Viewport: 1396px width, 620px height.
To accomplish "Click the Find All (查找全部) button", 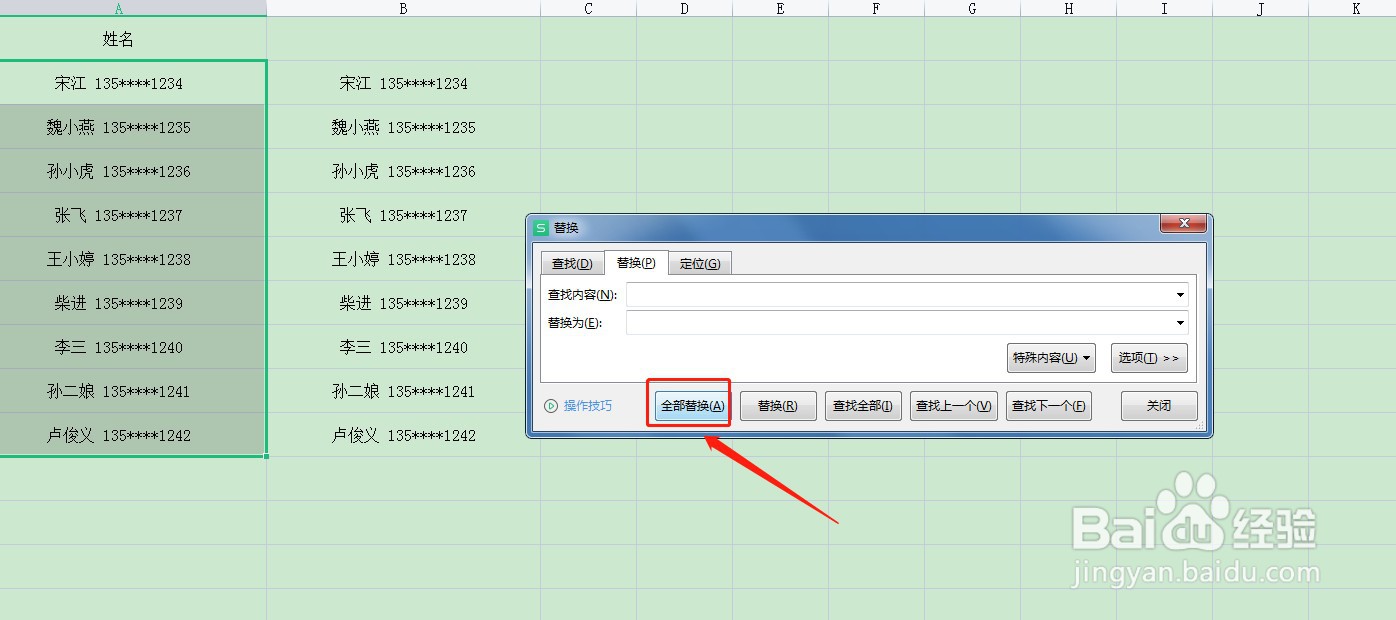I will click(864, 406).
